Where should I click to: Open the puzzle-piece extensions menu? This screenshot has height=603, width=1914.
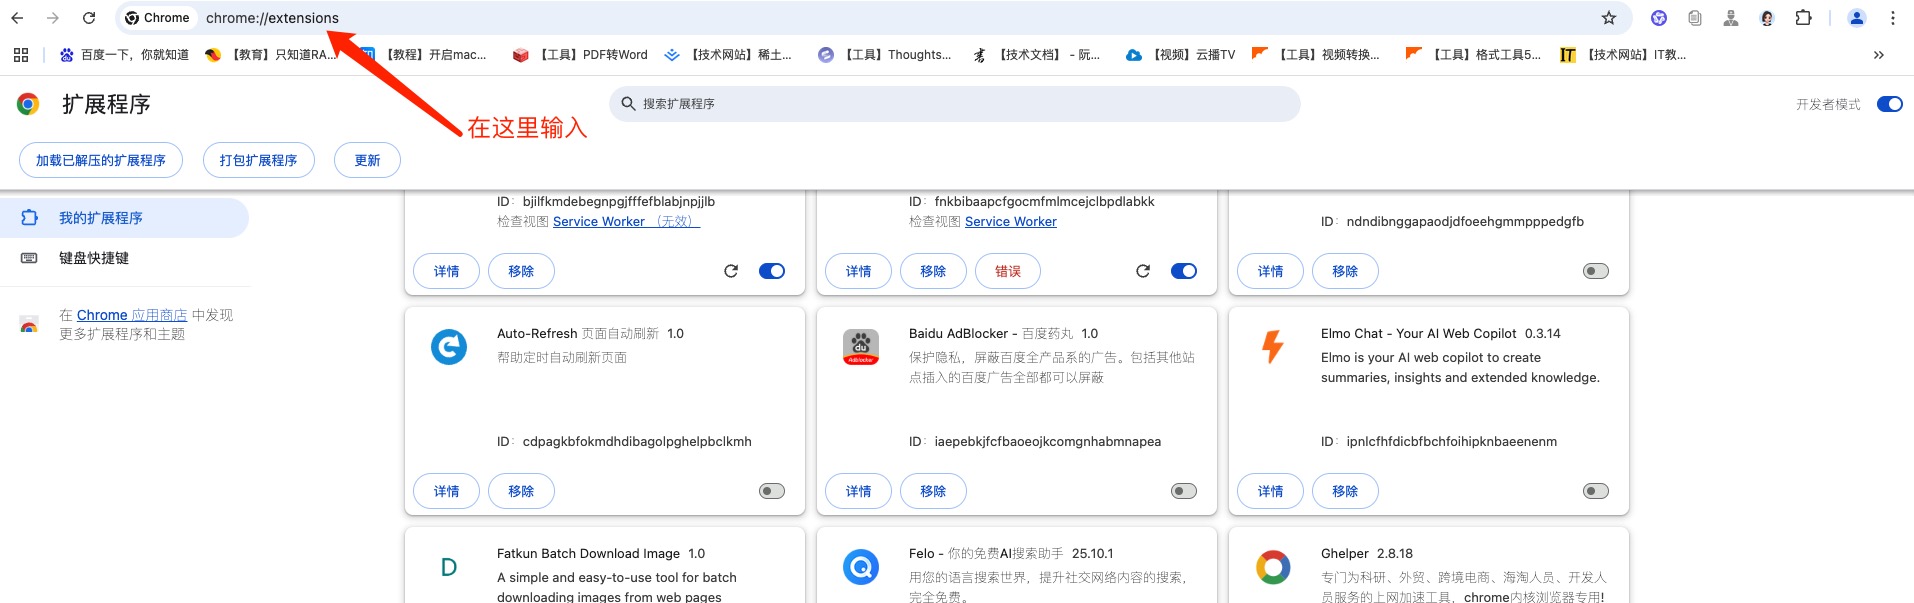1803,18
